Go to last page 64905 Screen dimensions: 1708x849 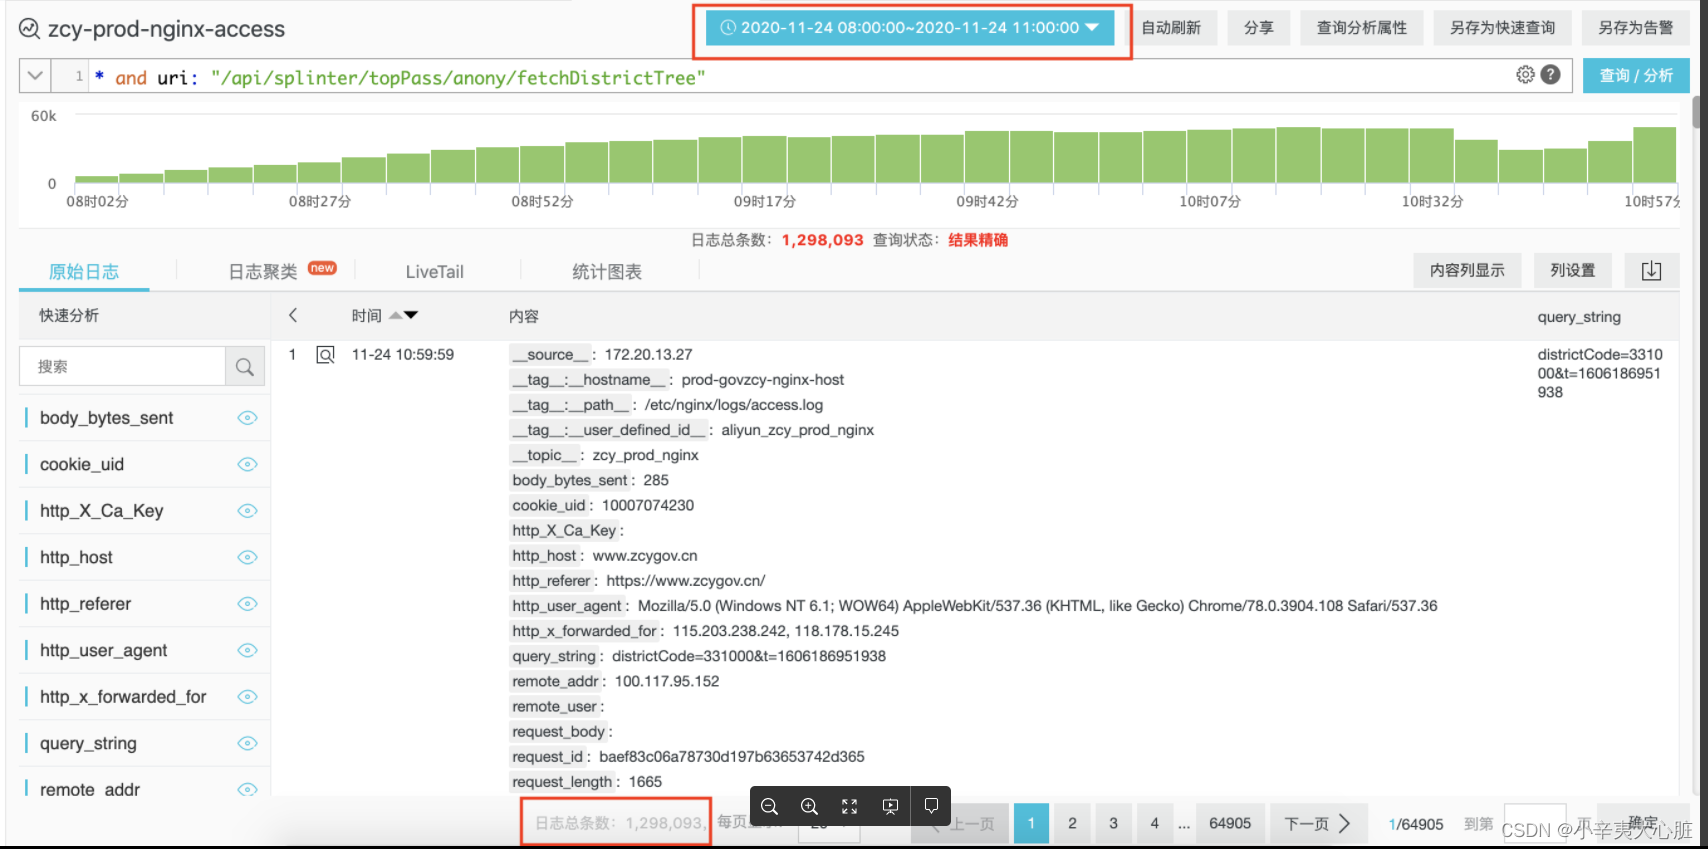point(1230,823)
